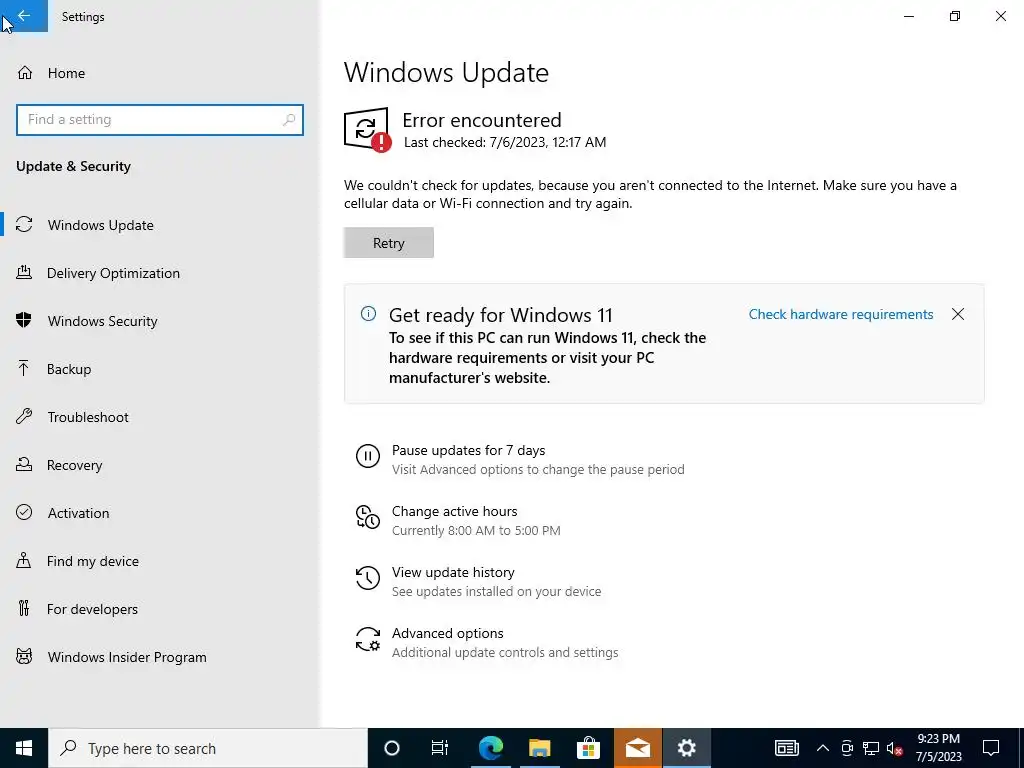Click the update error status icon
This screenshot has width=1024, height=768.
(367, 129)
